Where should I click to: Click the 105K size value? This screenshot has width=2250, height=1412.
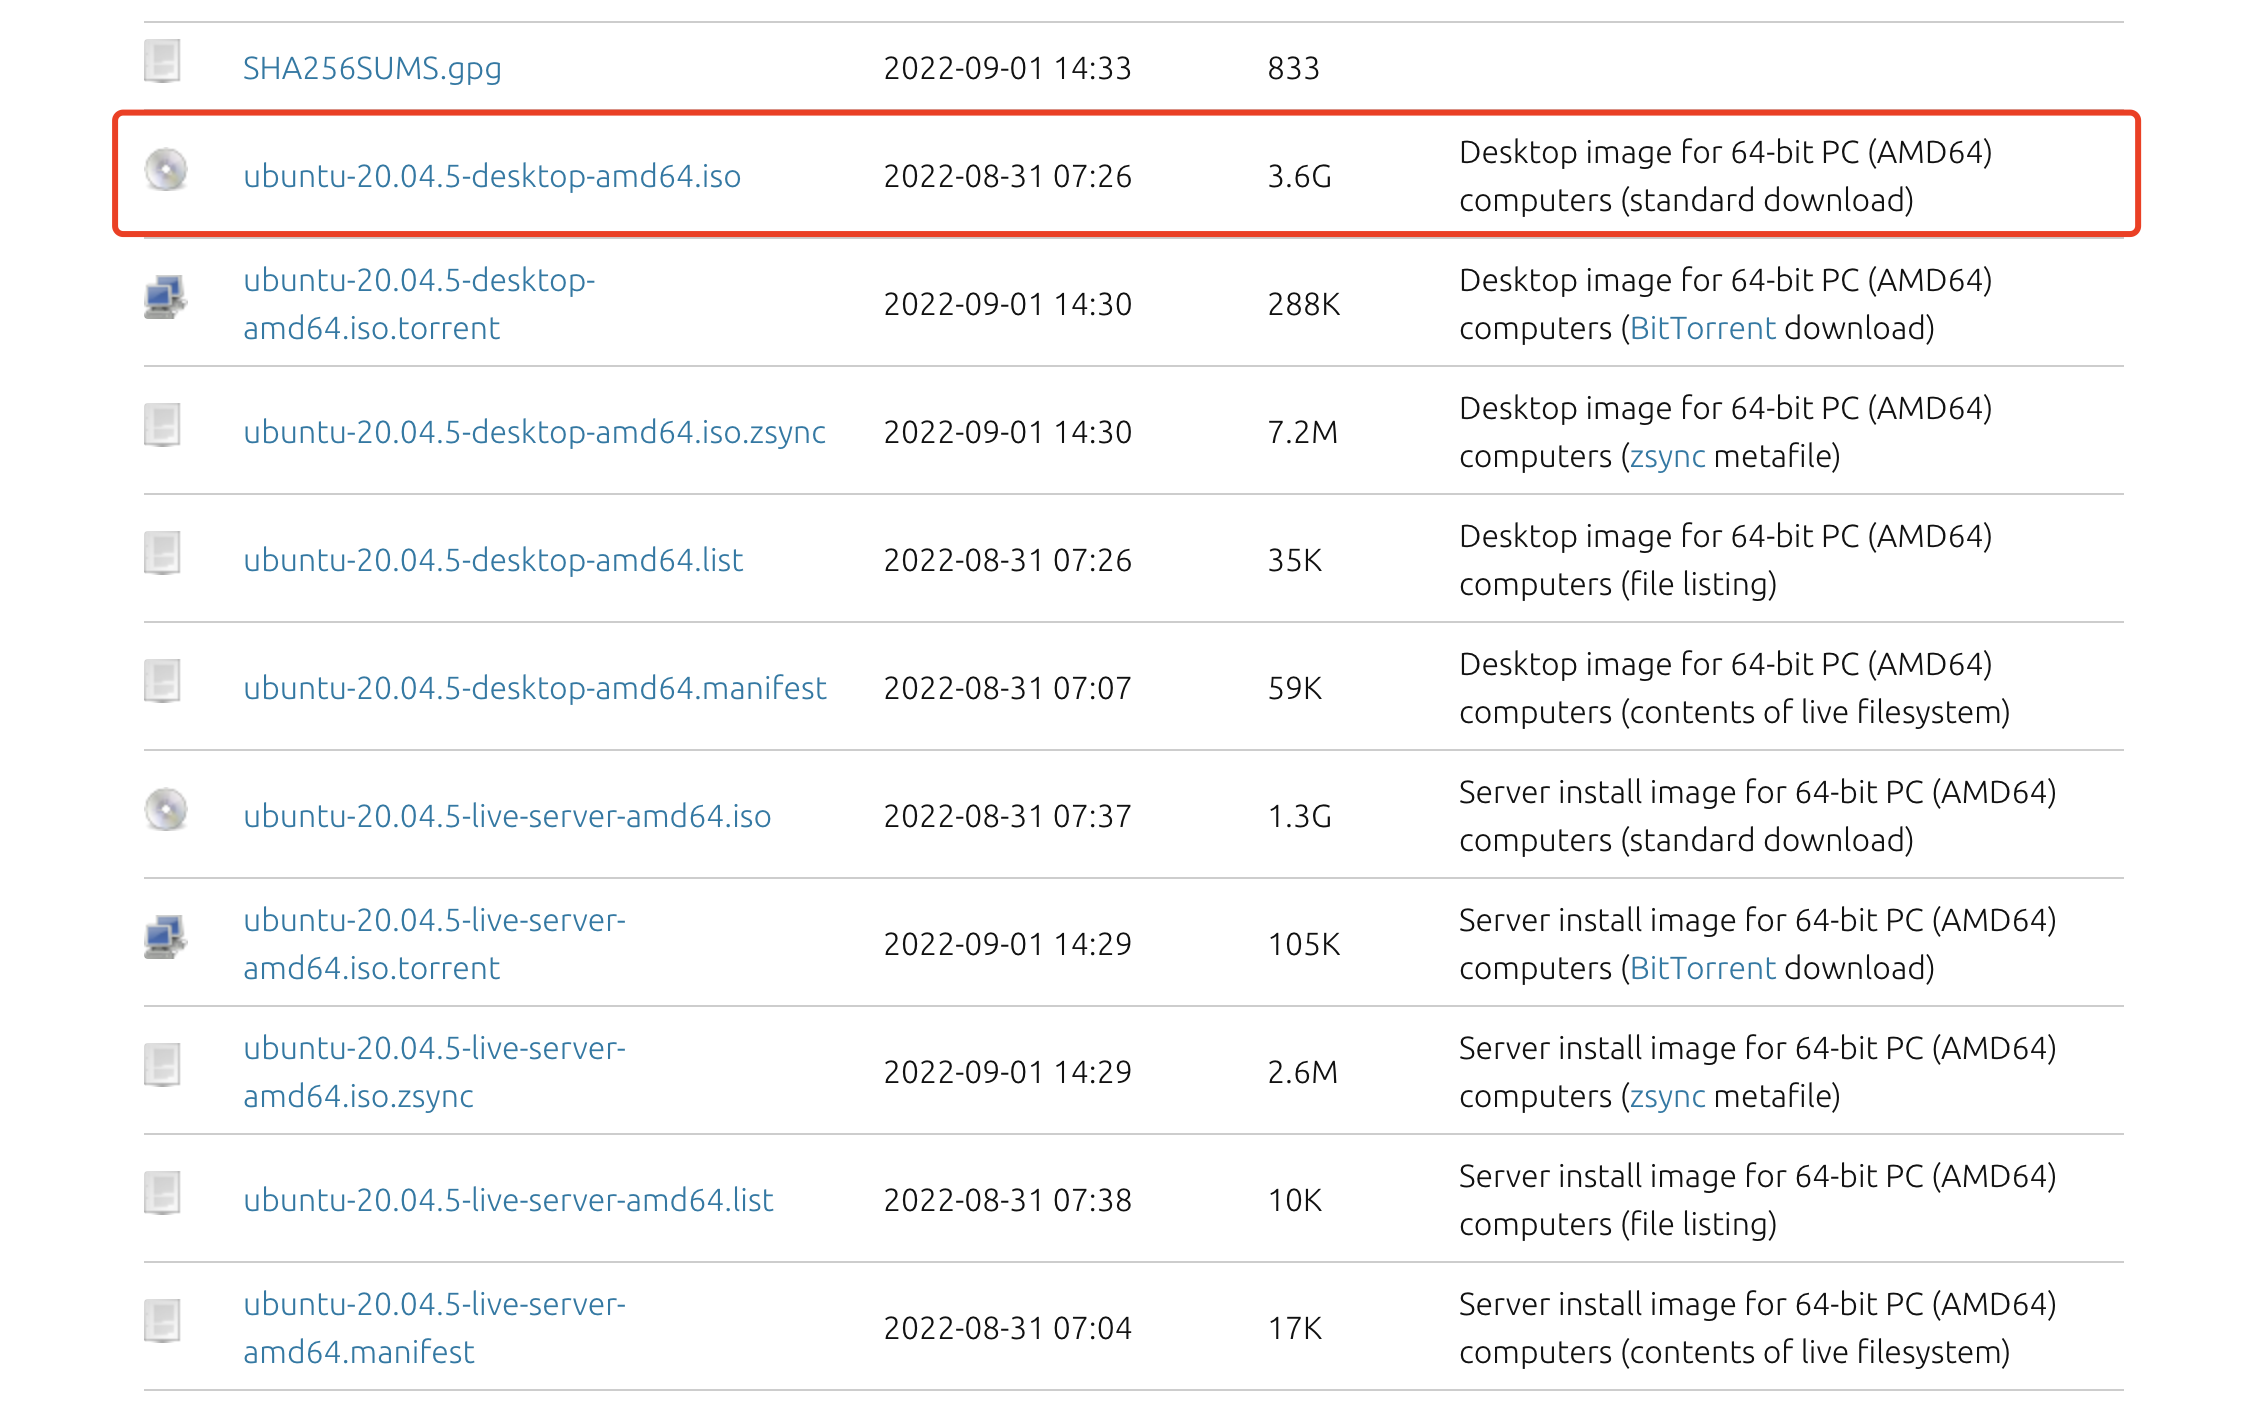click(x=1304, y=944)
